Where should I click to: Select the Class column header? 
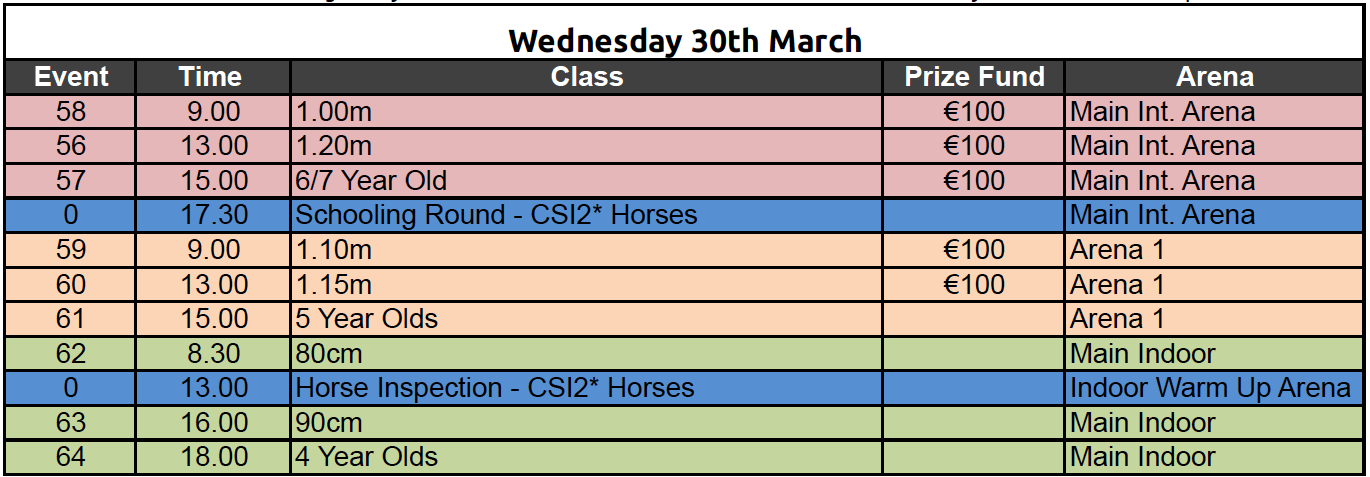point(586,77)
